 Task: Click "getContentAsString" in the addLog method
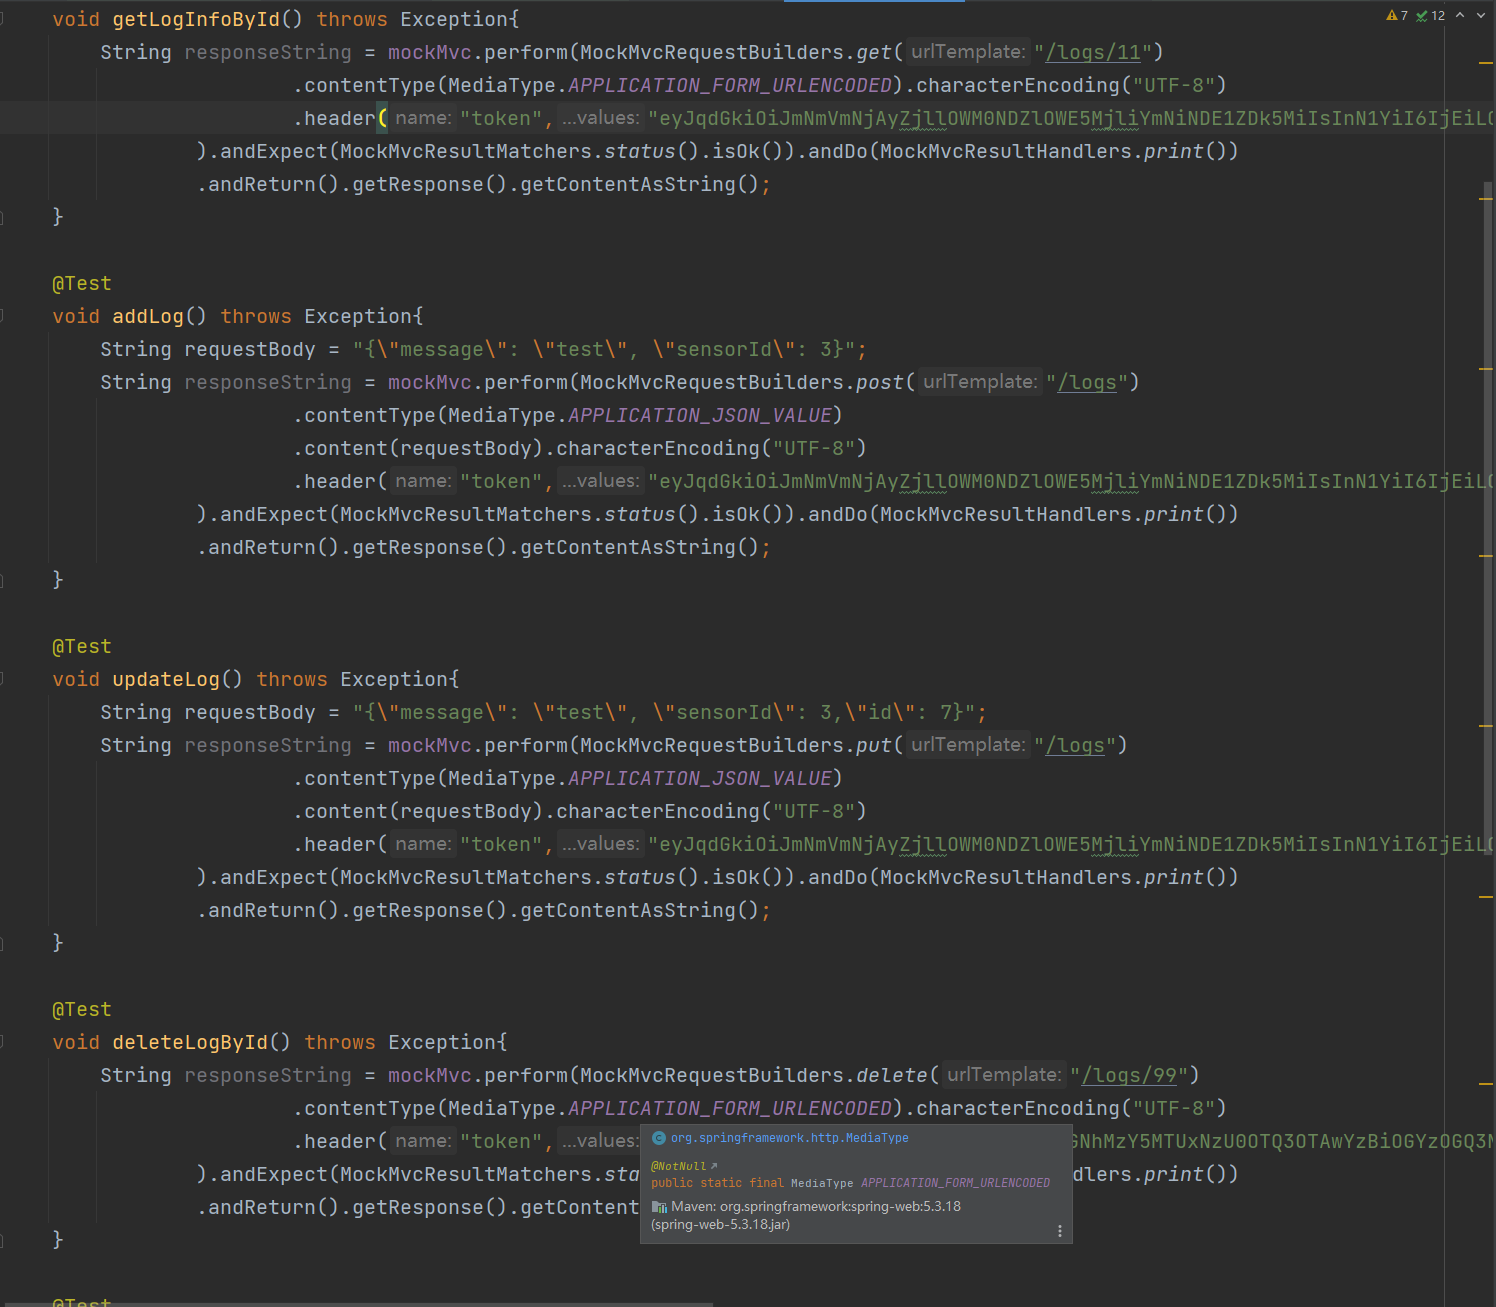628,547
